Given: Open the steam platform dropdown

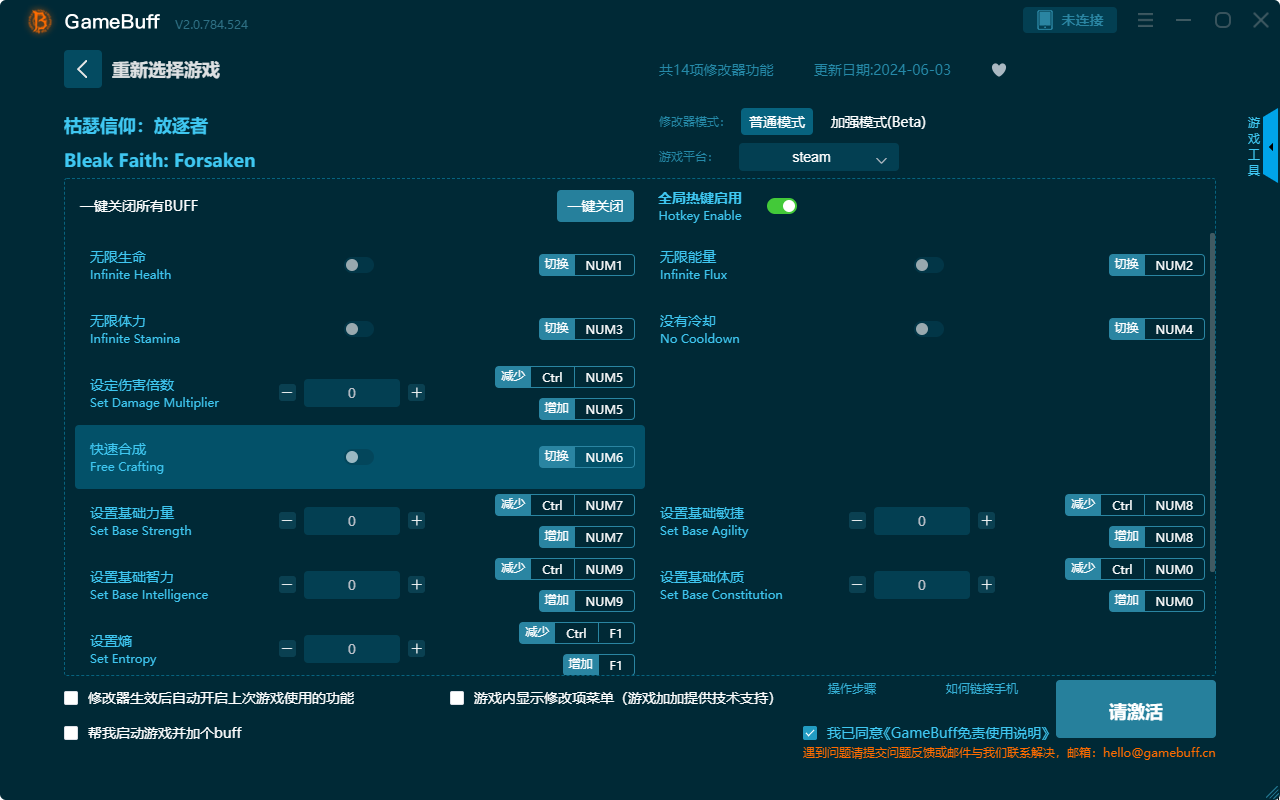Looking at the screenshot, I should (x=819, y=157).
